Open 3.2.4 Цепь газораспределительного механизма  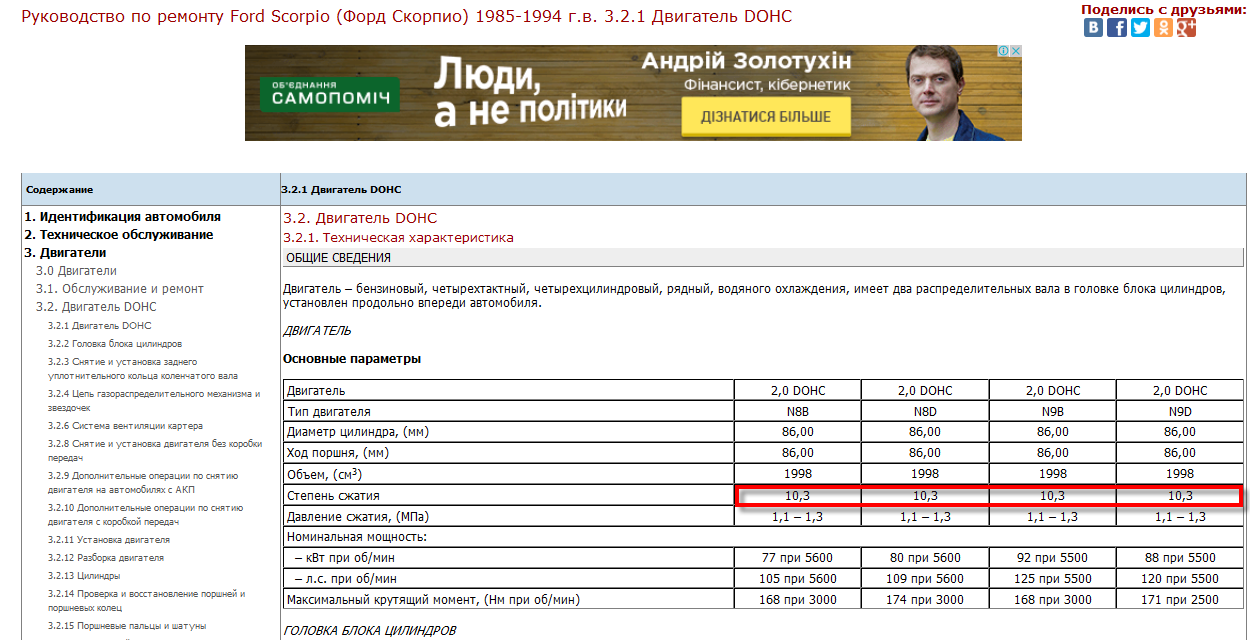[x=154, y=400]
